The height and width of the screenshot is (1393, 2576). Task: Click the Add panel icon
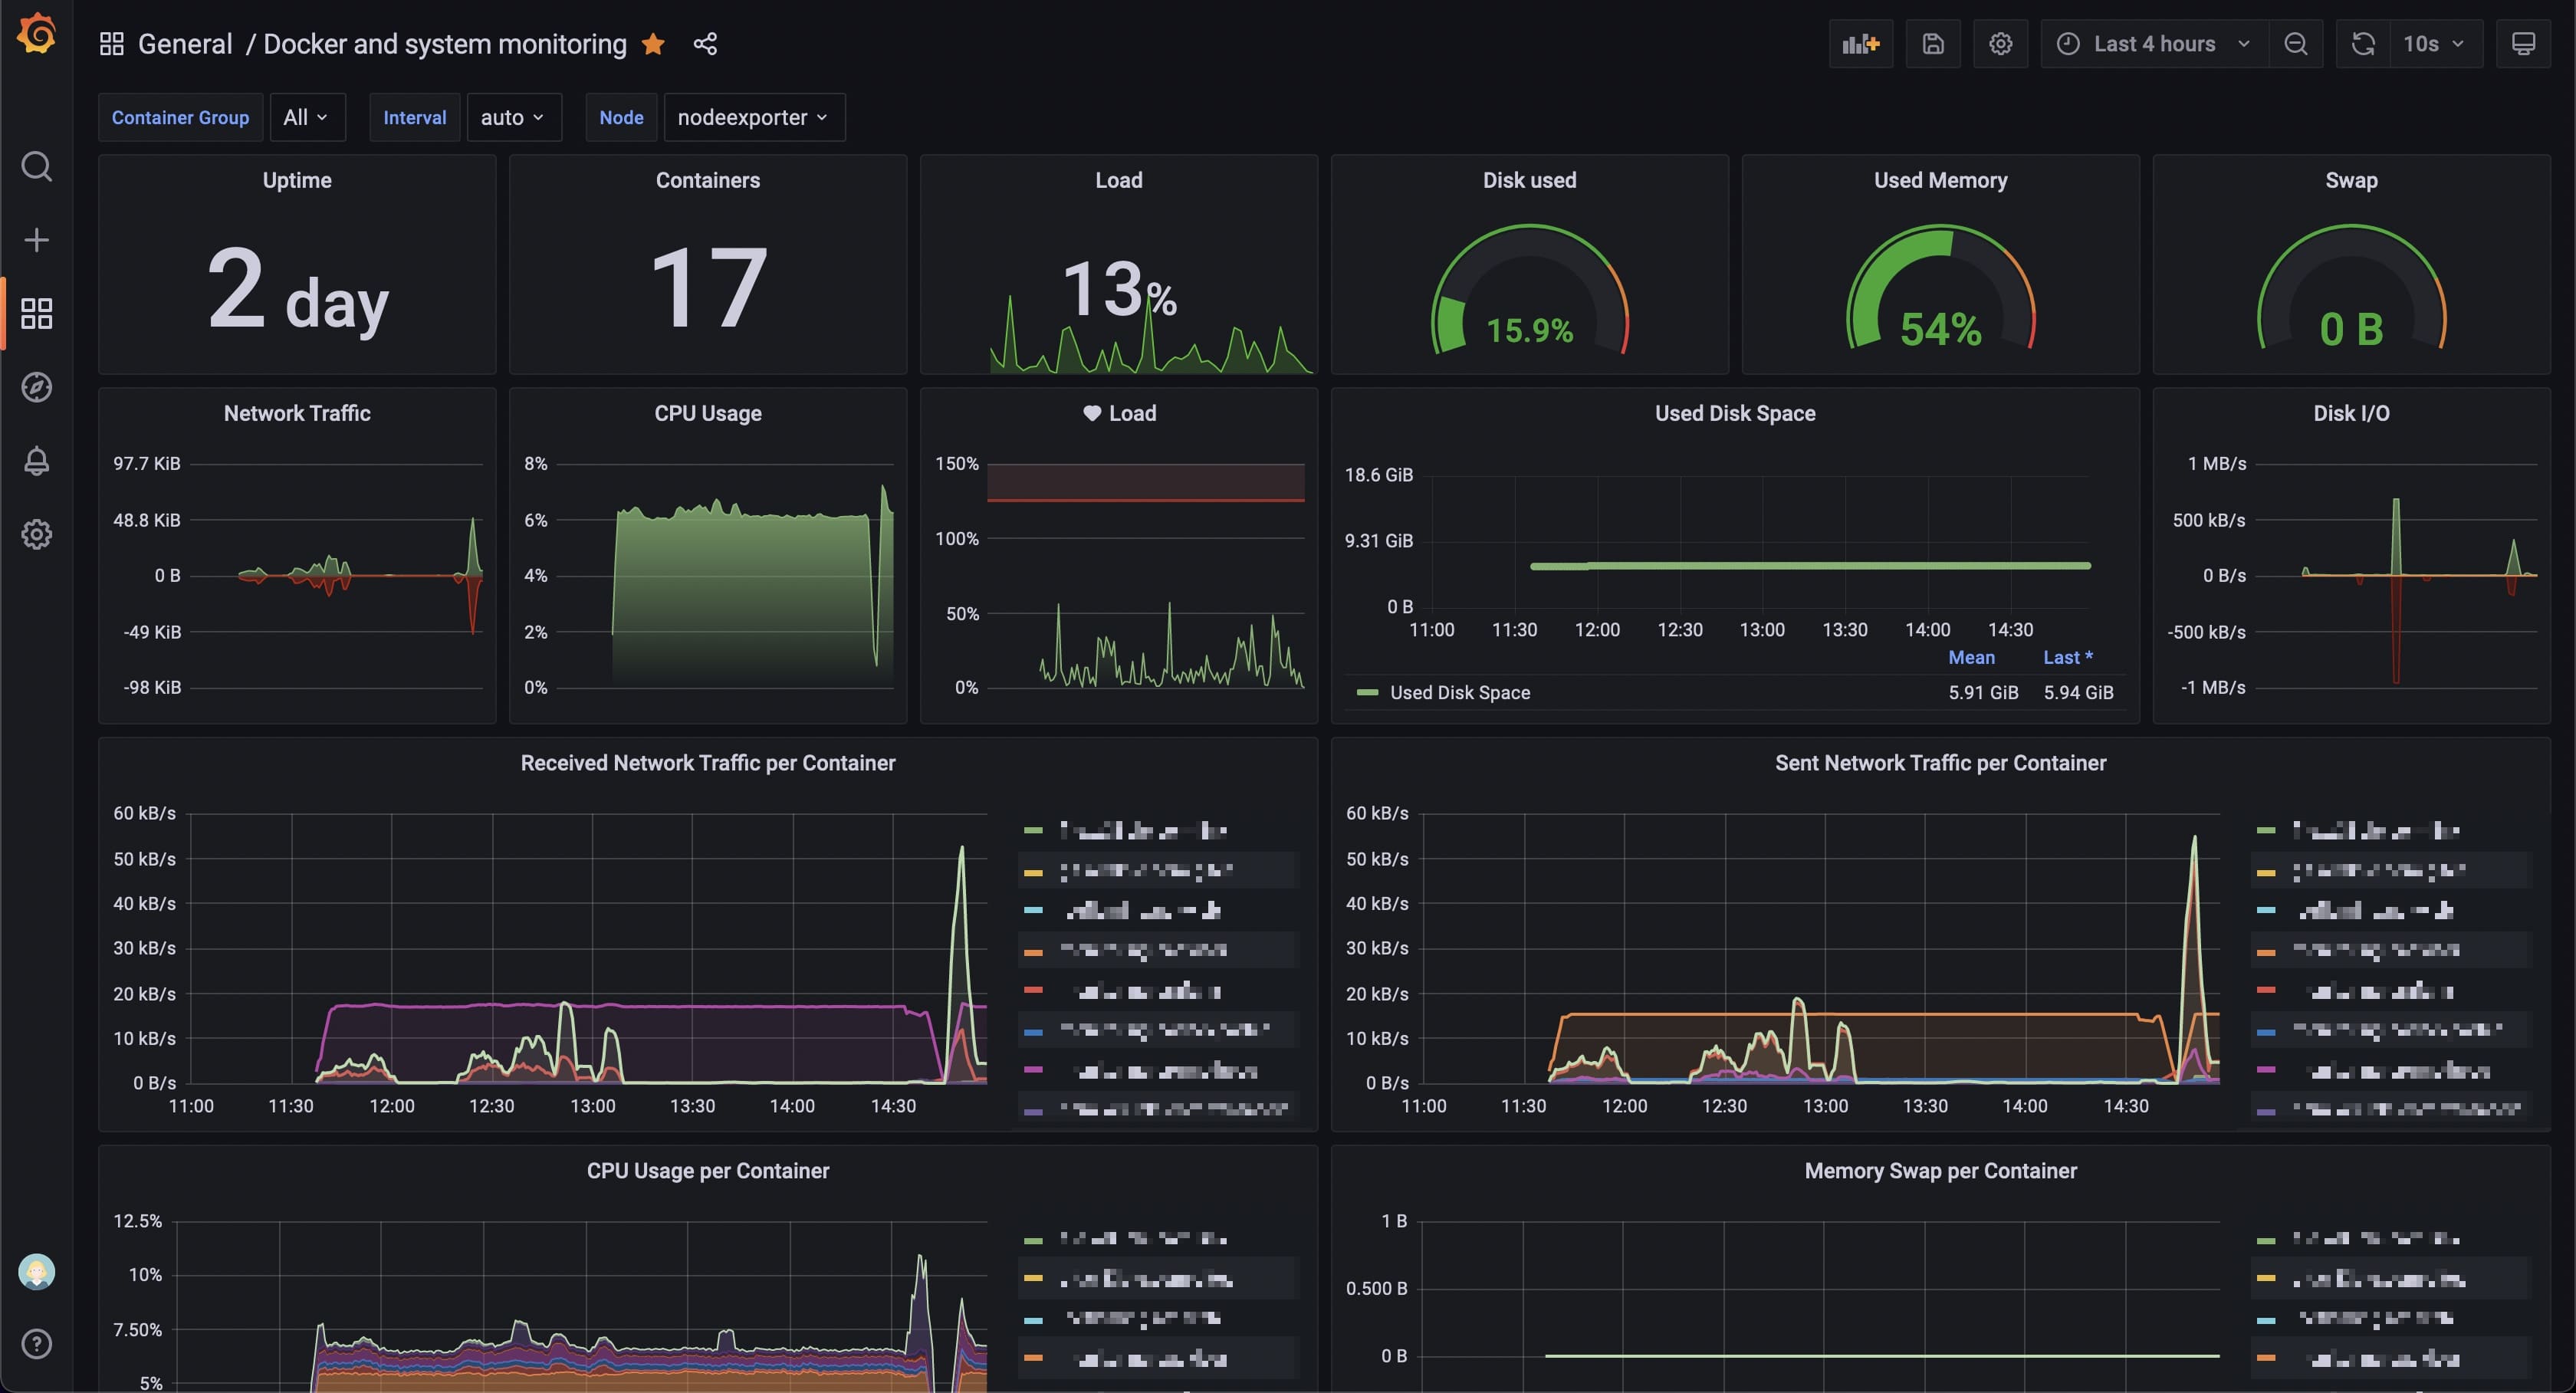click(1860, 44)
